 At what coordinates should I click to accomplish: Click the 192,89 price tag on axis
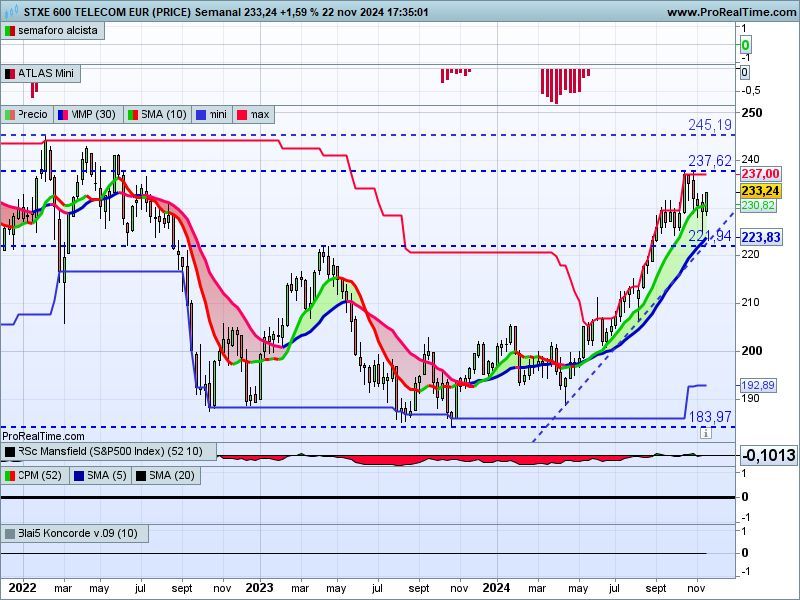point(758,386)
